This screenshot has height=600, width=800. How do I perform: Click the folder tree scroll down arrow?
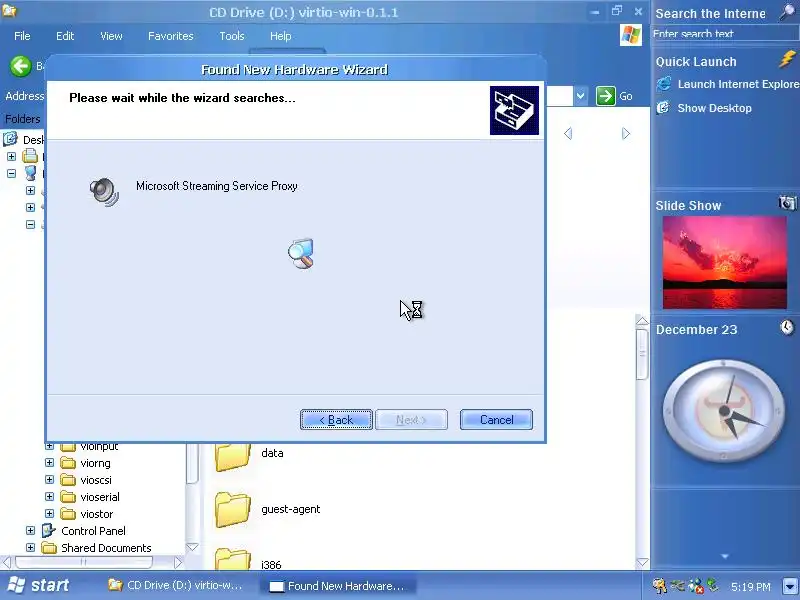tap(192, 547)
